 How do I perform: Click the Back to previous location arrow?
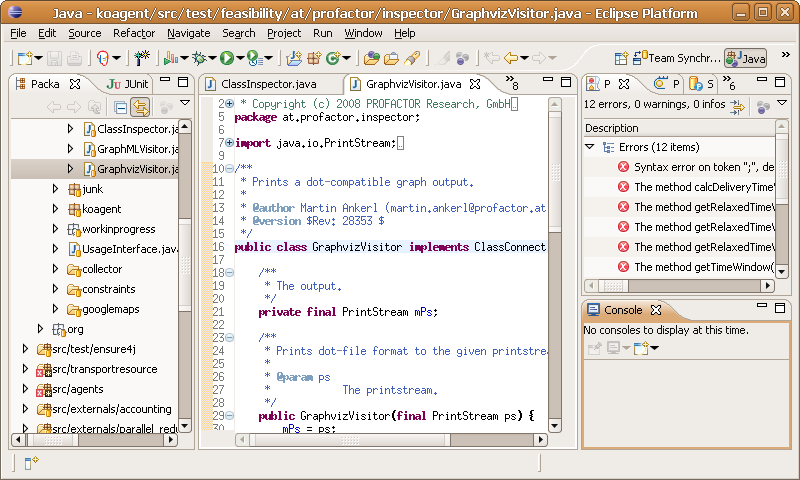coord(511,58)
